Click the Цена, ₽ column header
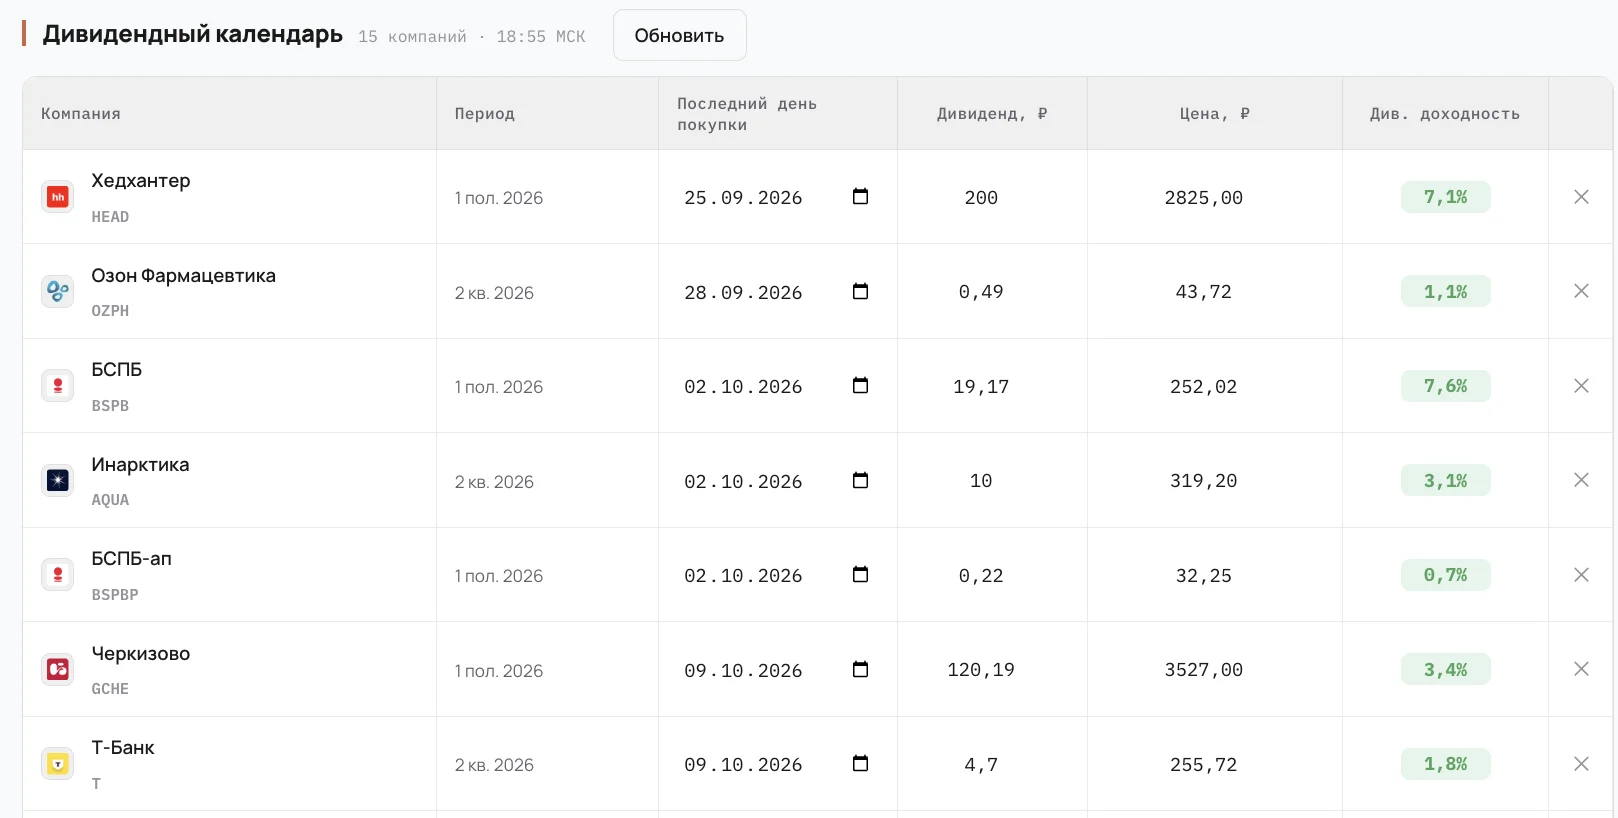1618x818 pixels. click(x=1215, y=114)
